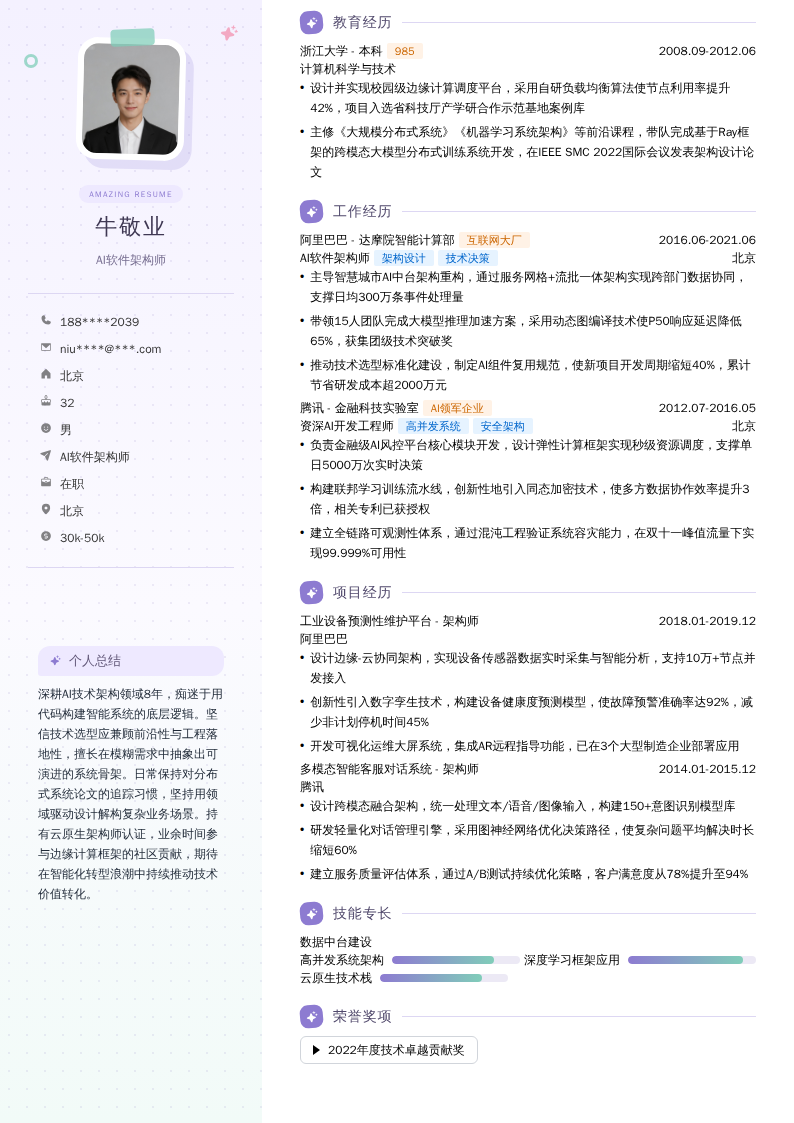This screenshot has height=1123, width=794.
Task: Click the email envelope icon
Action: click(46, 347)
